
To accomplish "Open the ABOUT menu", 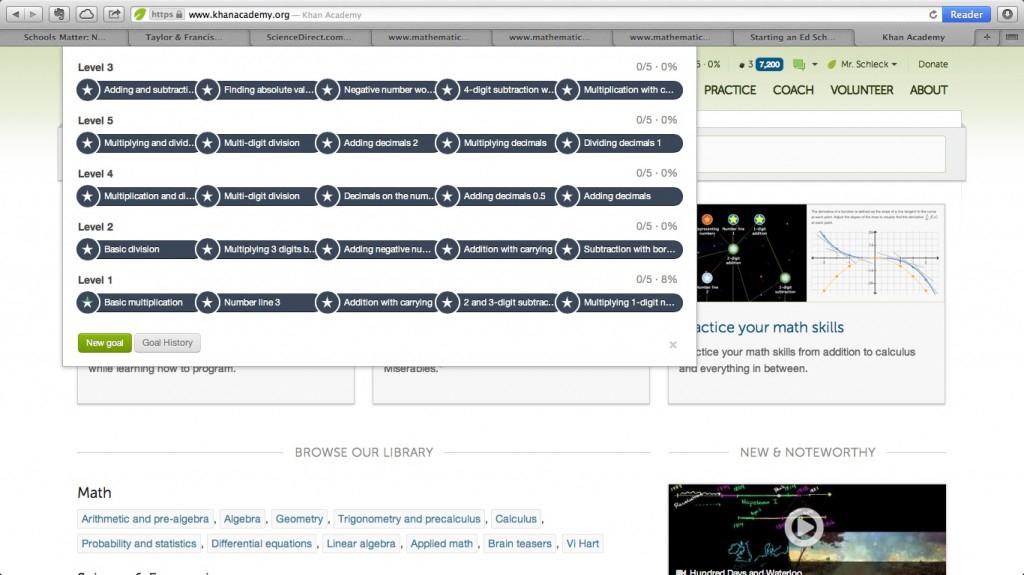I will [x=928, y=90].
